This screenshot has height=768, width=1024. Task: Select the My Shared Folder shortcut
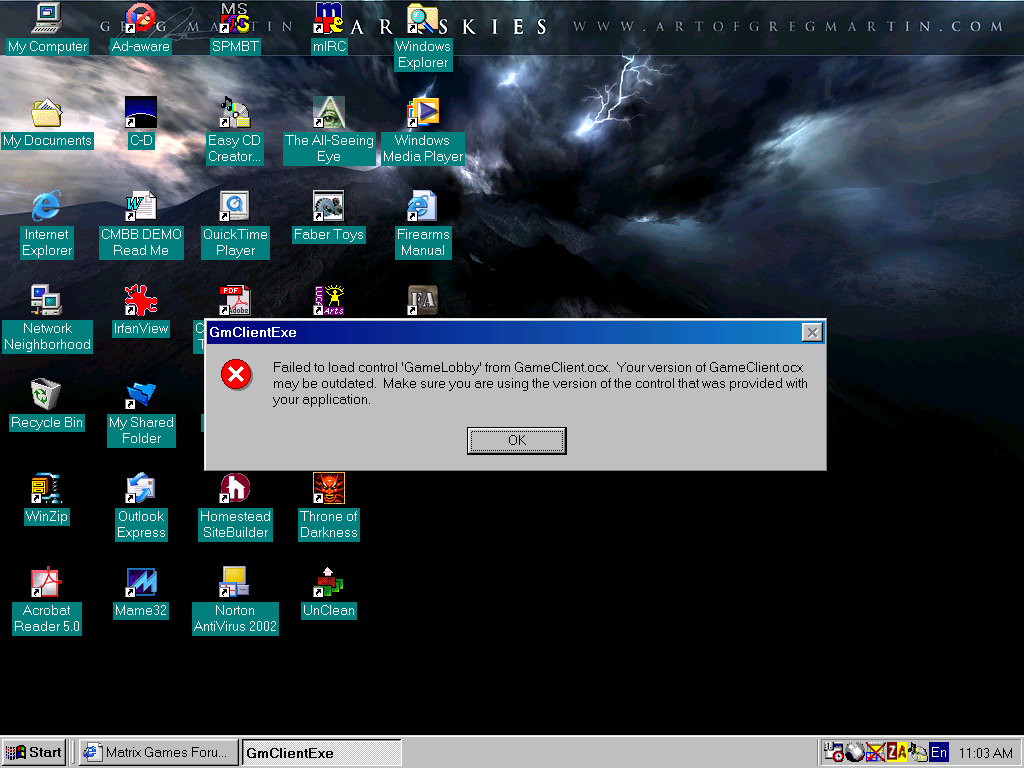point(141,413)
